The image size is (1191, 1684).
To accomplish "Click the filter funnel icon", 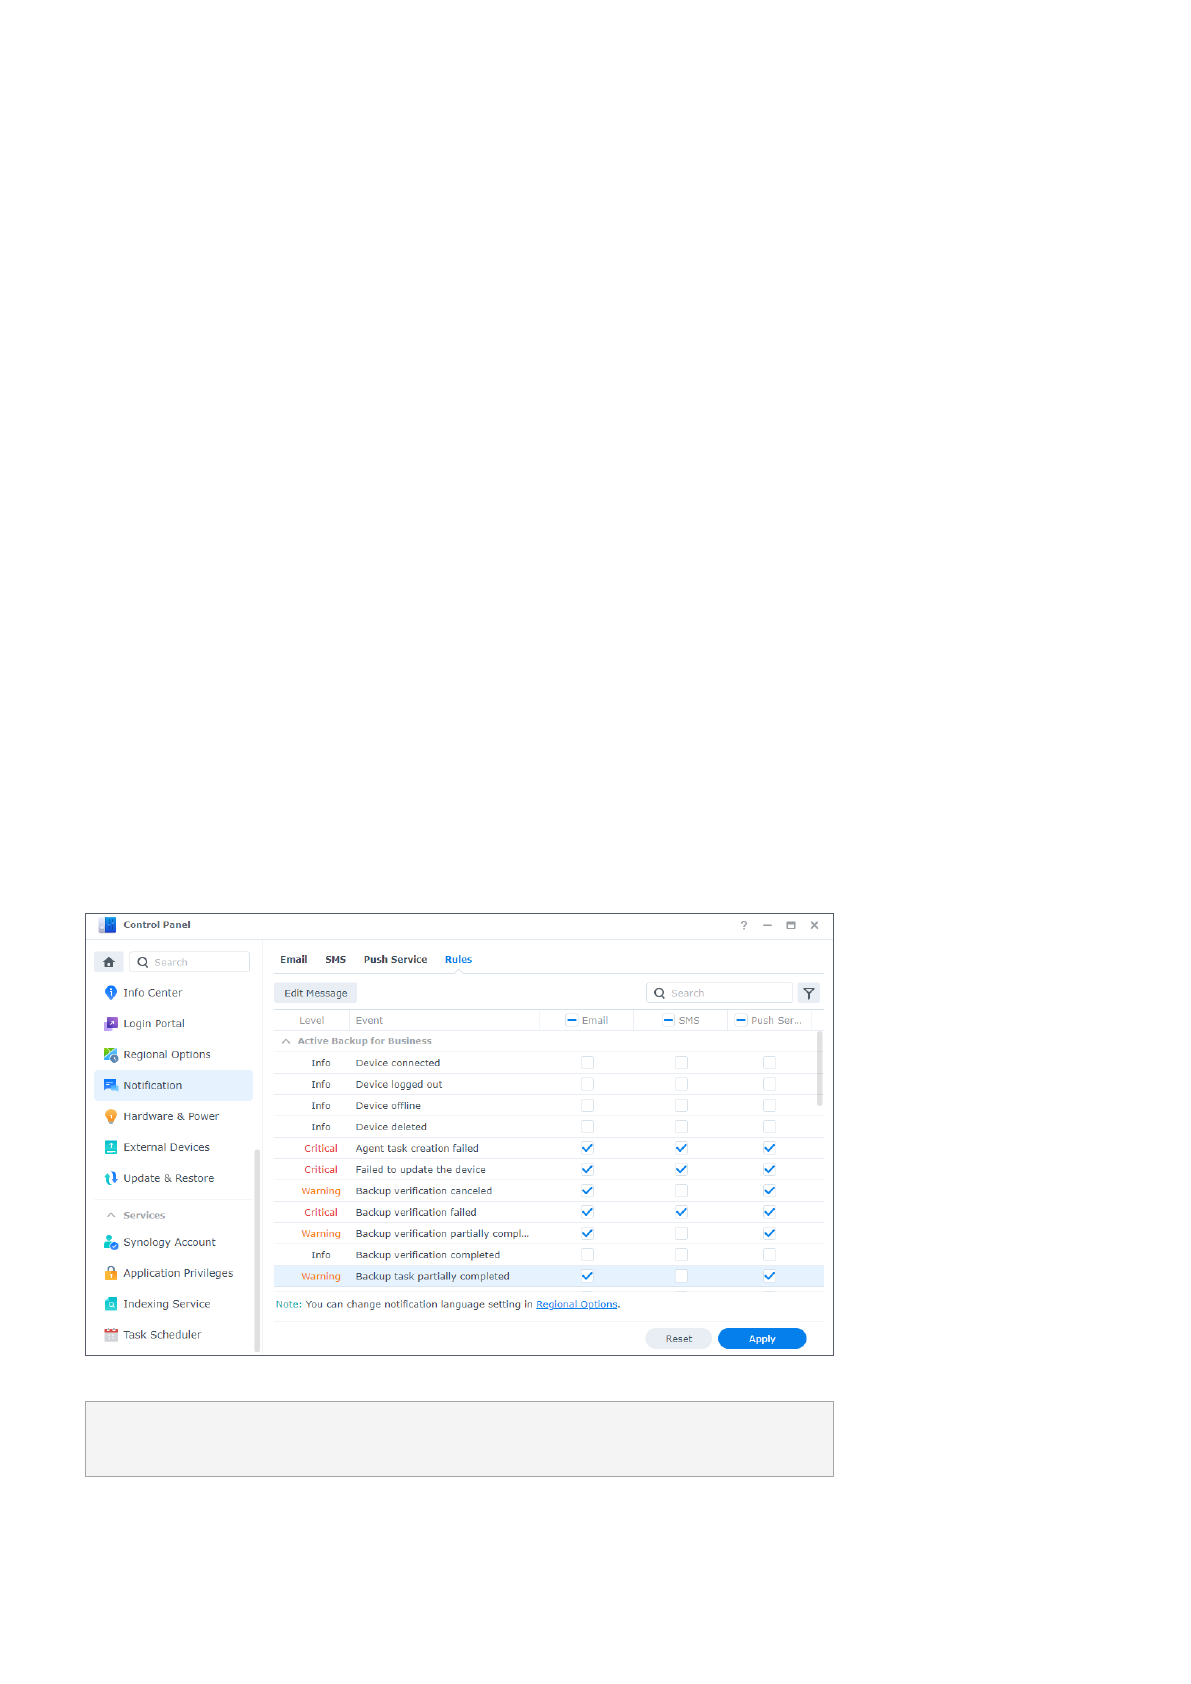I will tap(809, 993).
